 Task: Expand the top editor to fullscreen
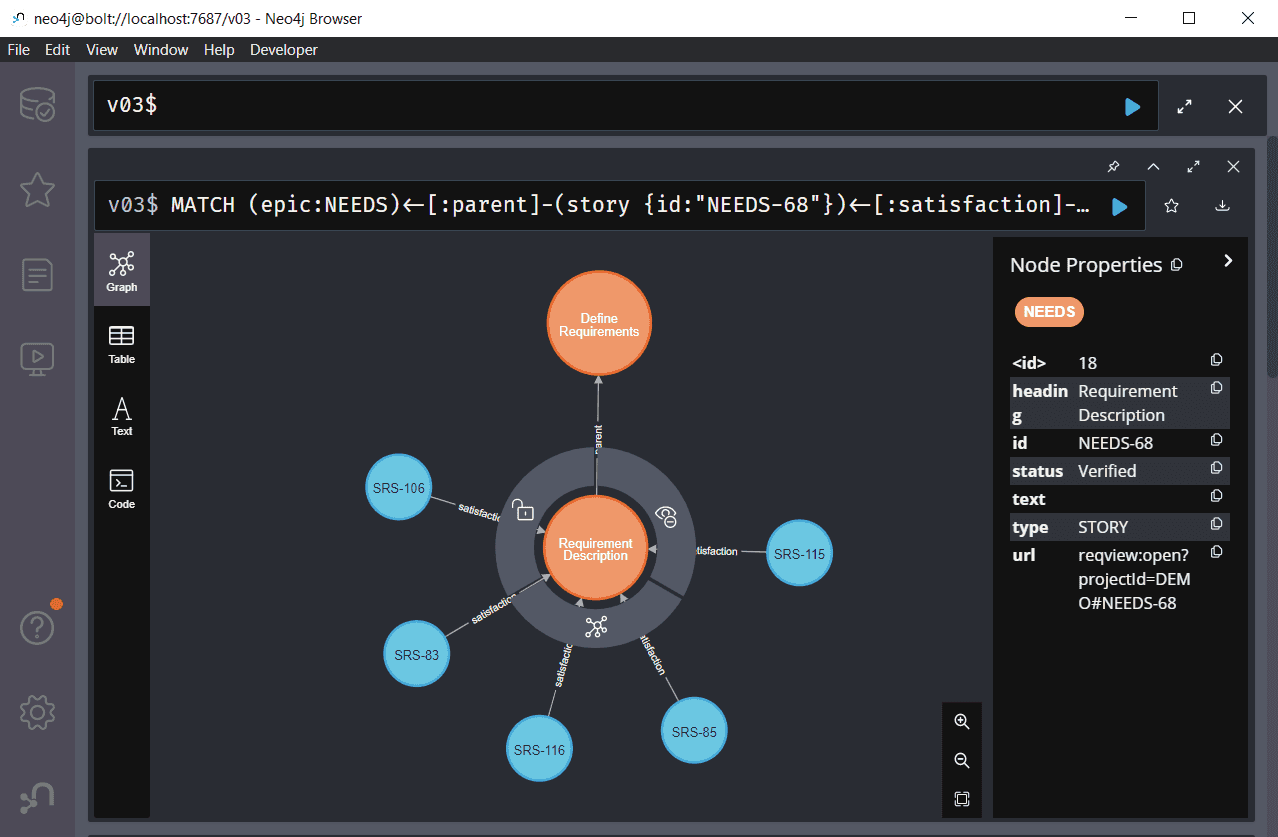coord(1184,106)
